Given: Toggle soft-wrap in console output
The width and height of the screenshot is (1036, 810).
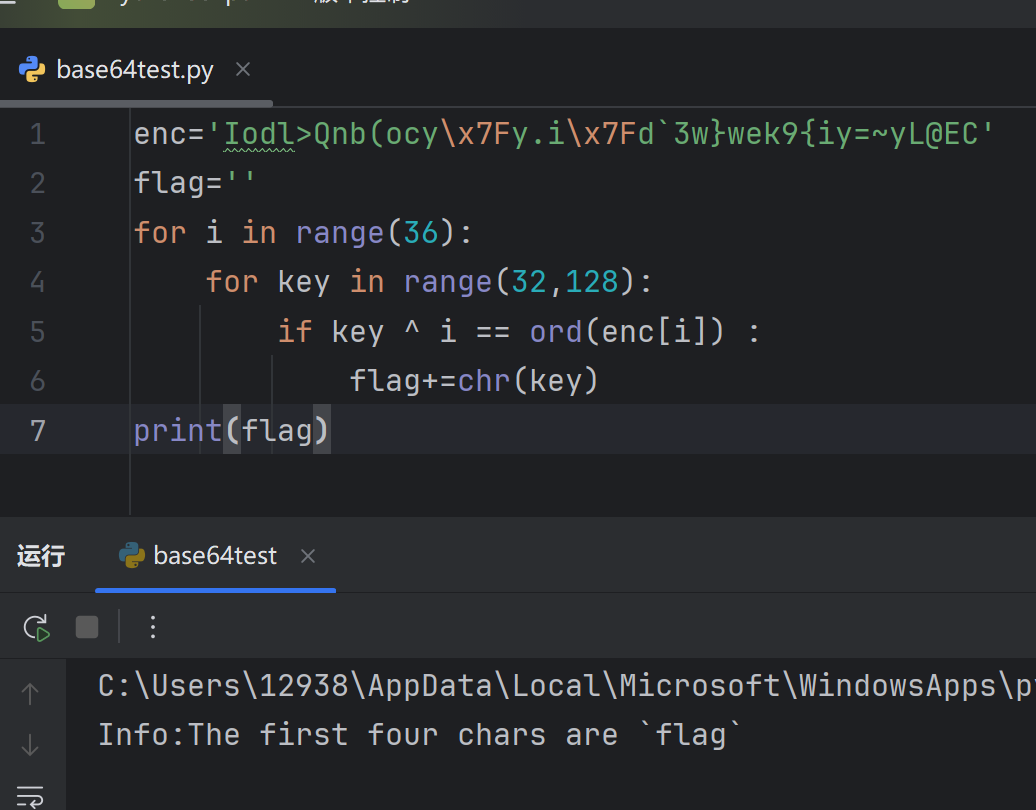Looking at the screenshot, I should [x=30, y=796].
